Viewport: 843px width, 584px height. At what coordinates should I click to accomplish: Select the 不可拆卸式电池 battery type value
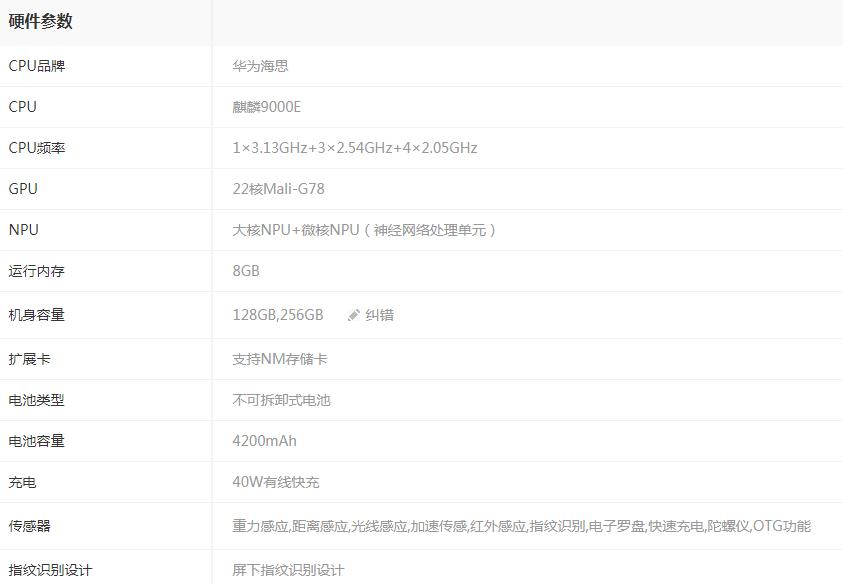[282, 400]
